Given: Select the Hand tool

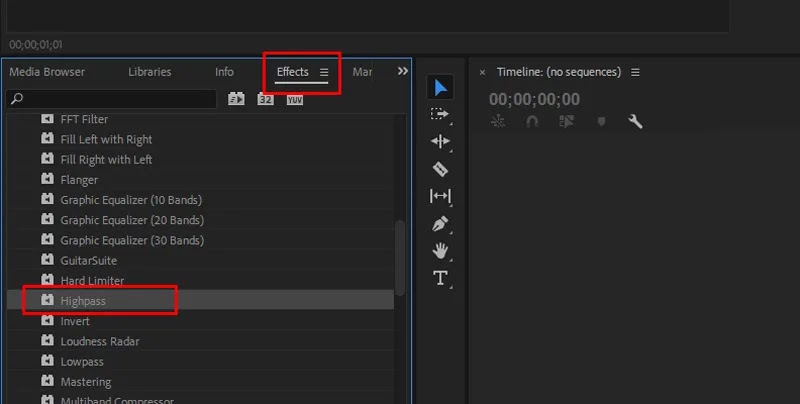Looking at the screenshot, I should click(440, 250).
